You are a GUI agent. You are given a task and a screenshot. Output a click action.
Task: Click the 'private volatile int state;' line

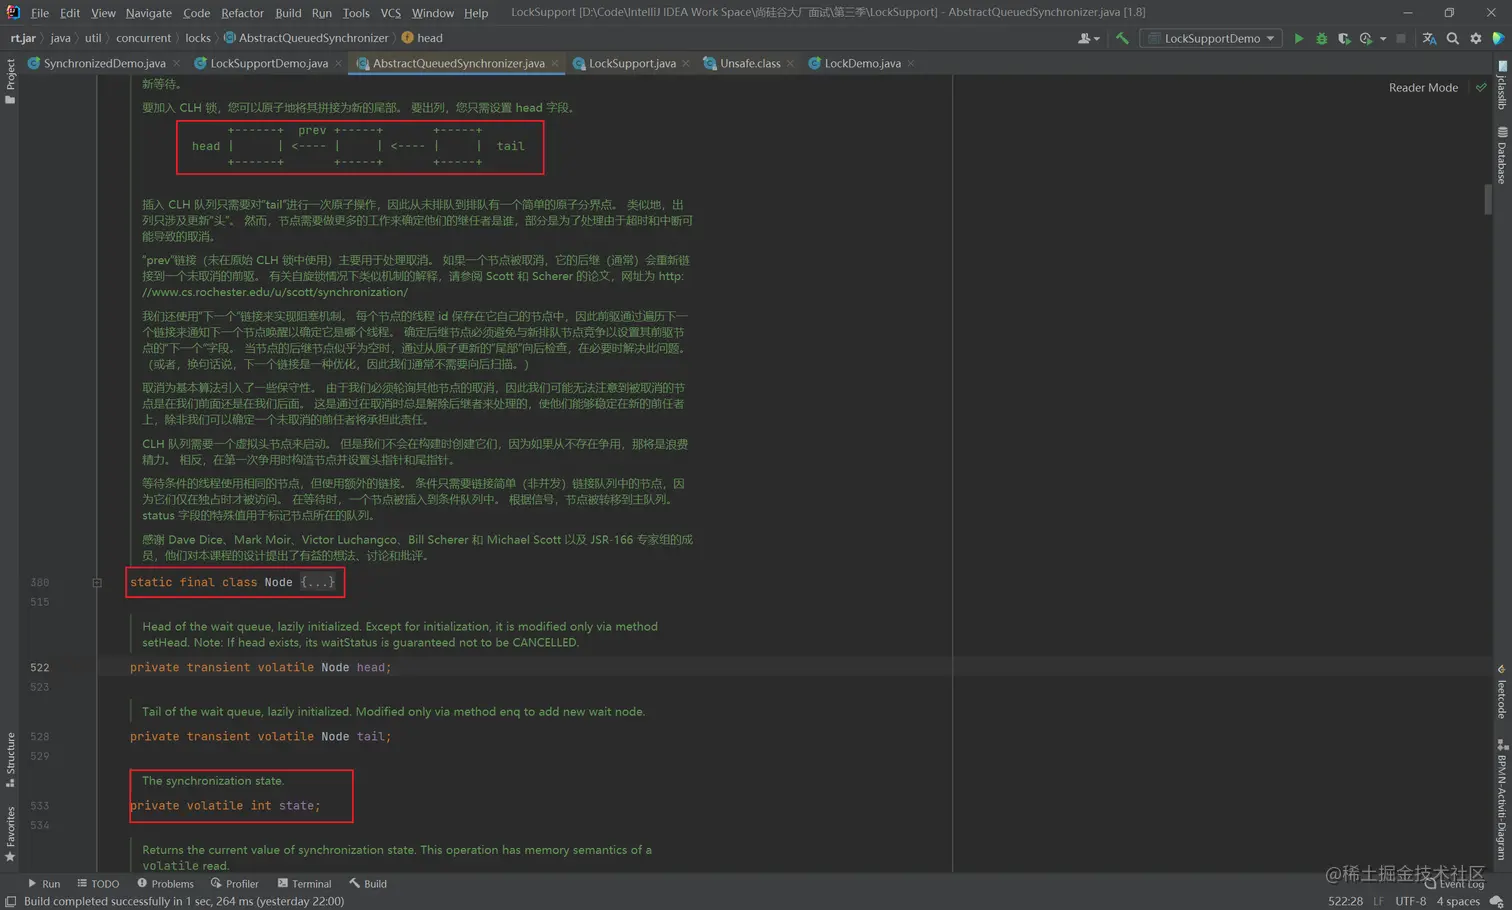click(225, 805)
